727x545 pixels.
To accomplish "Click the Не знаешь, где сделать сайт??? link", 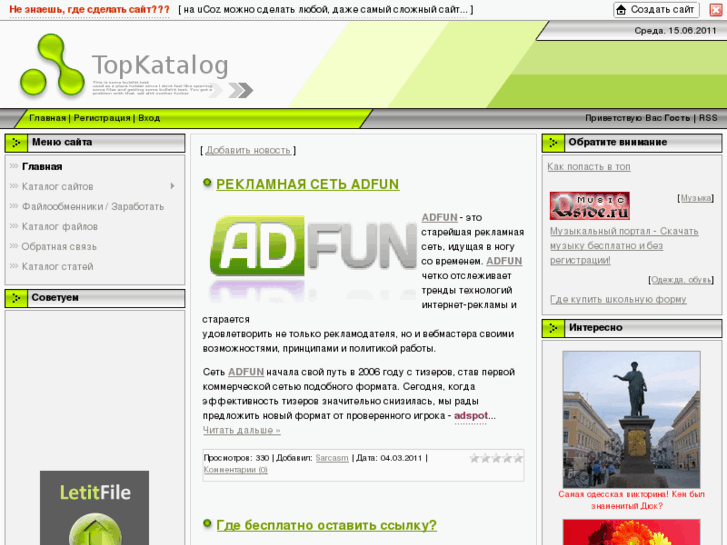I will 89,9.
